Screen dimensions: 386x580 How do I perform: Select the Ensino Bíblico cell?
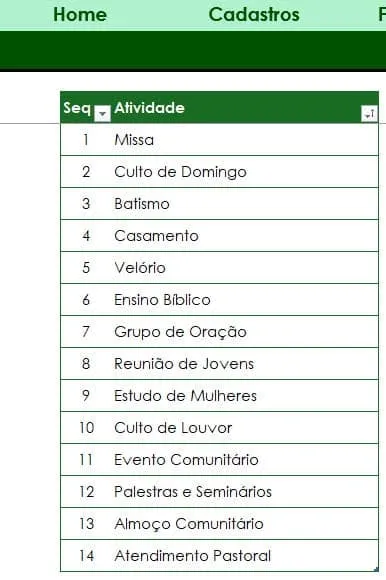pos(245,300)
